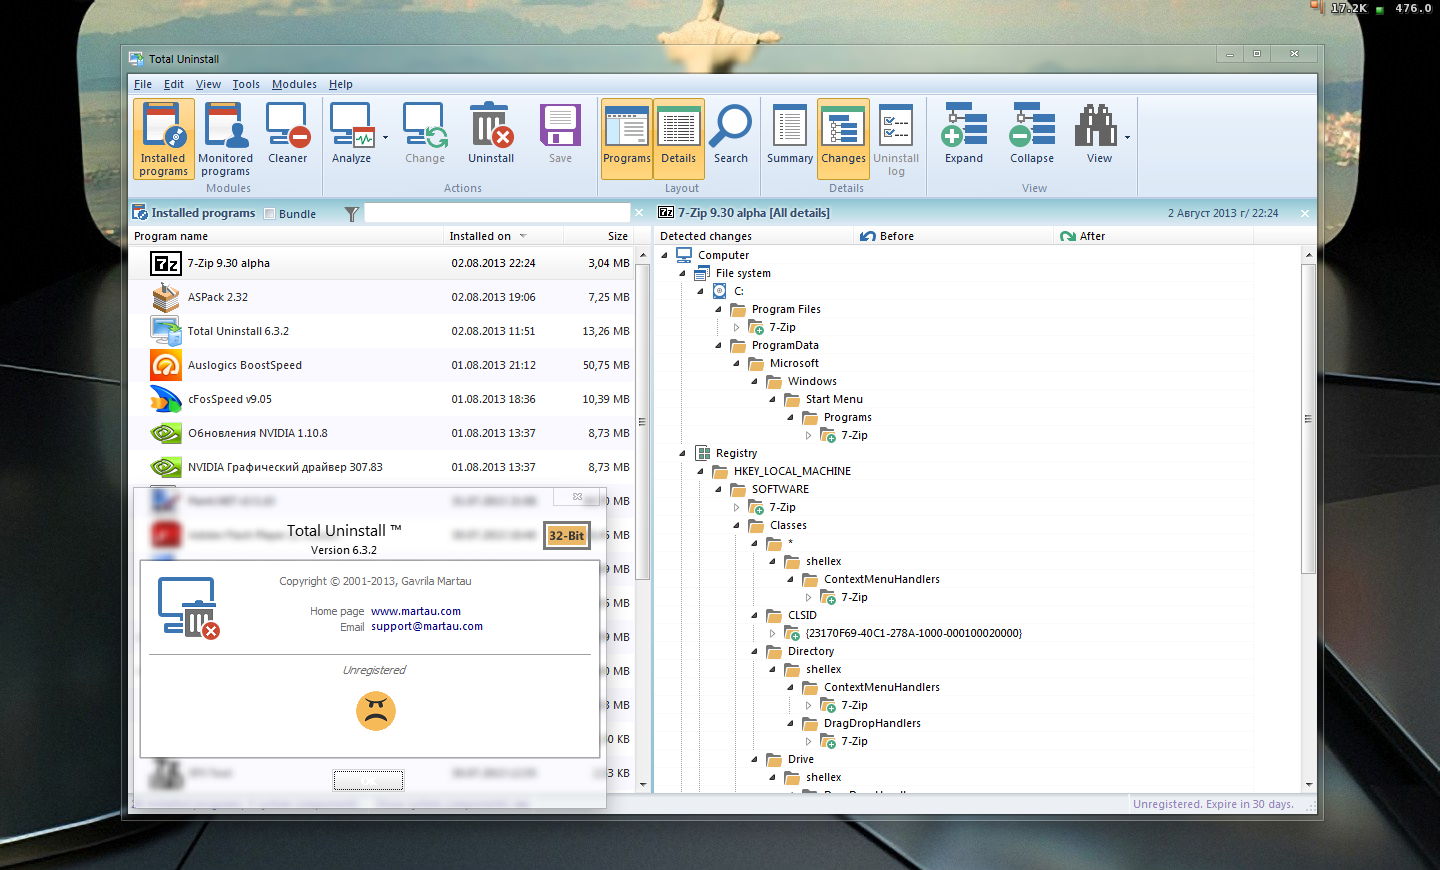Click the 32-Bit badge in About dialog
This screenshot has width=1440, height=870.
coord(567,535)
